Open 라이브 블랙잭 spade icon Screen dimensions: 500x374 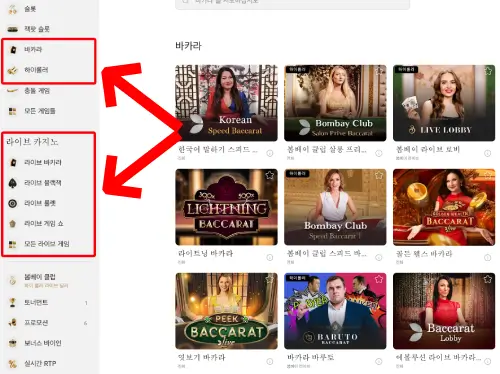[13, 183]
